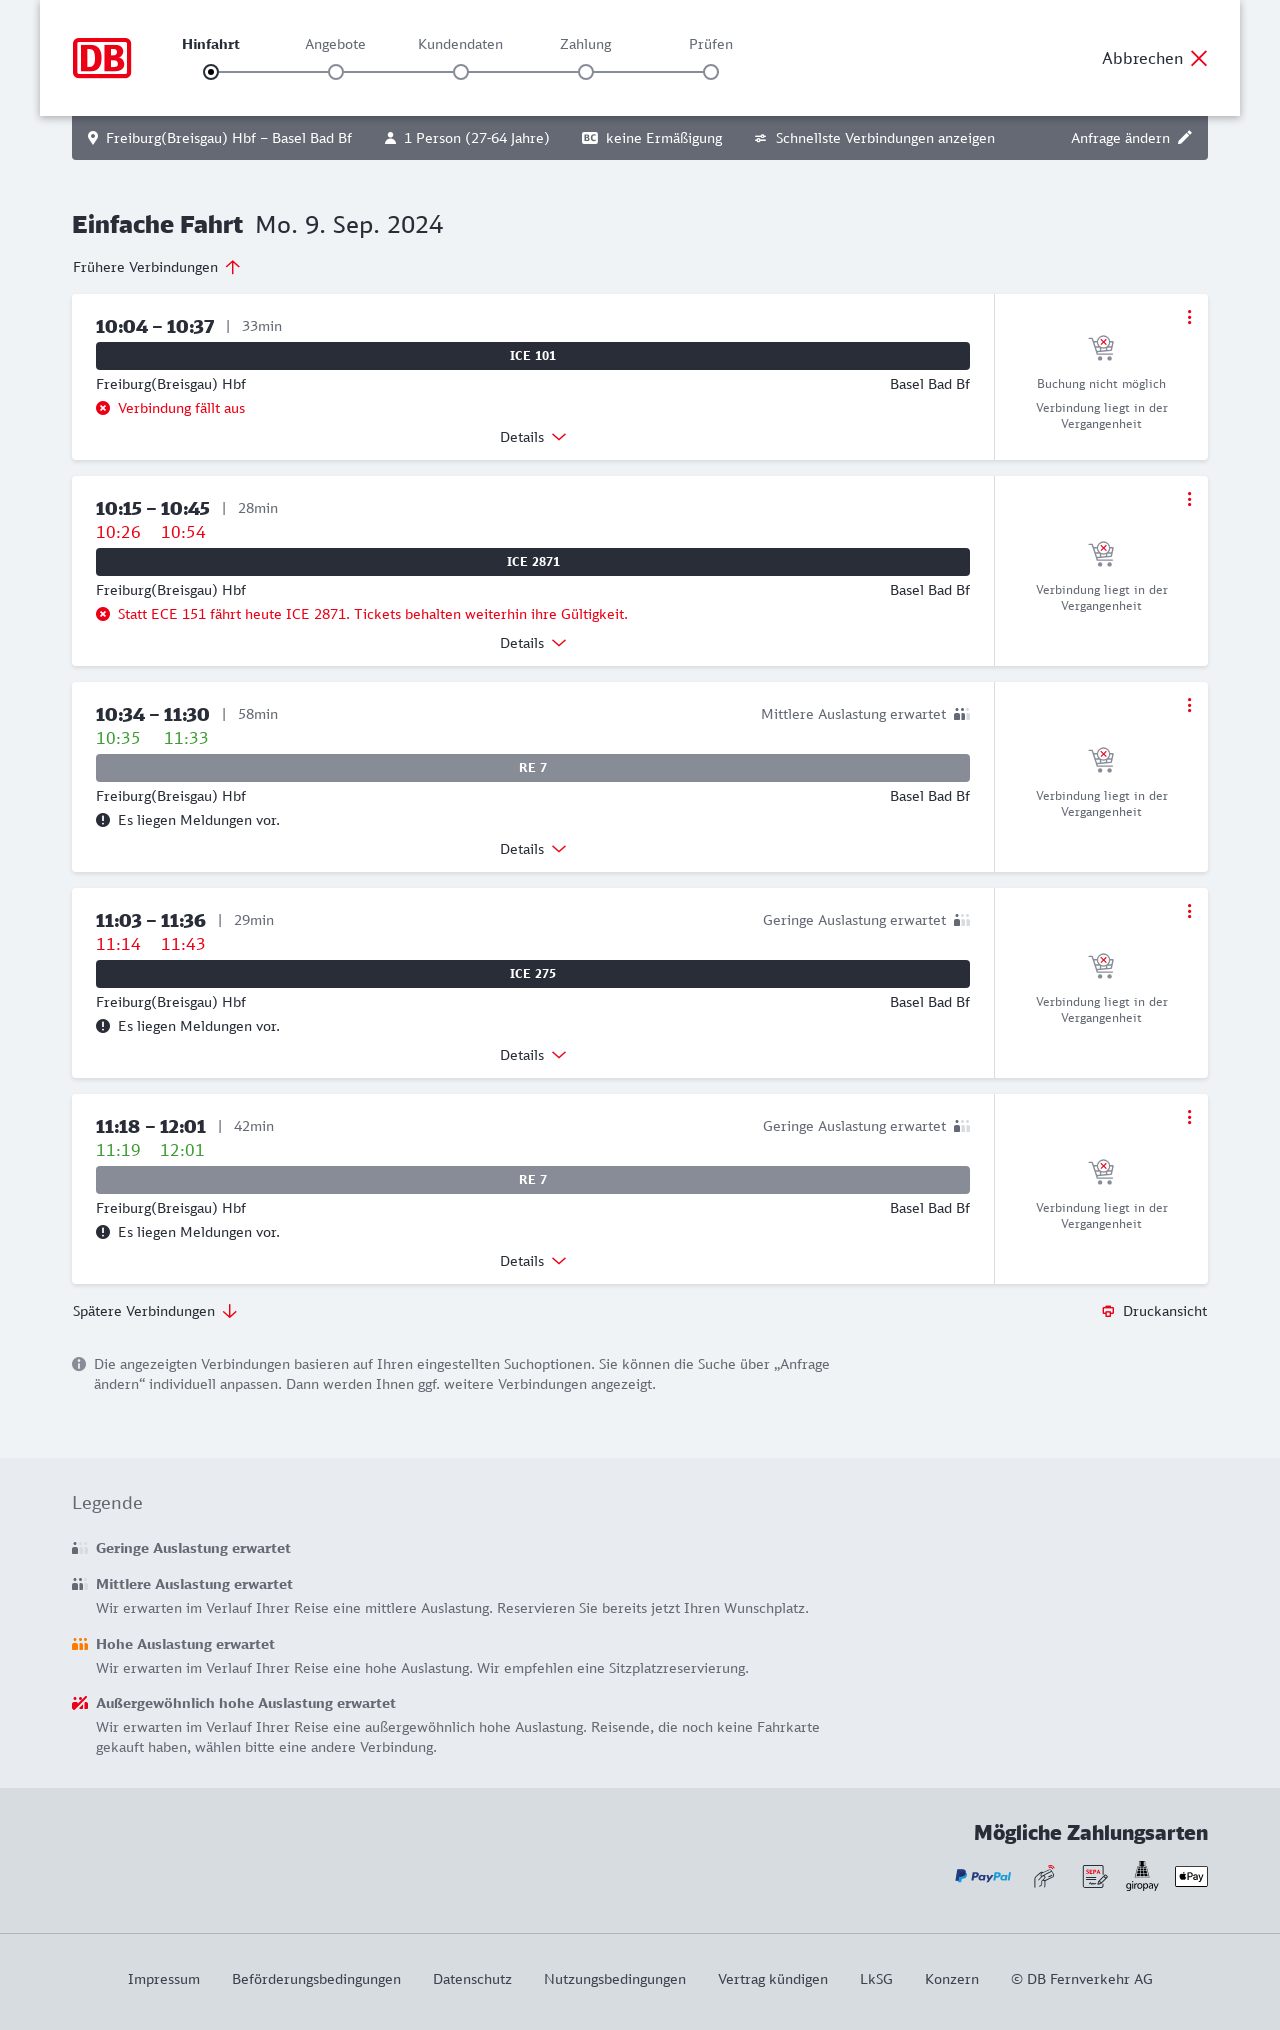
Task: Open the Datenschutz footer link
Action: click(x=472, y=1979)
